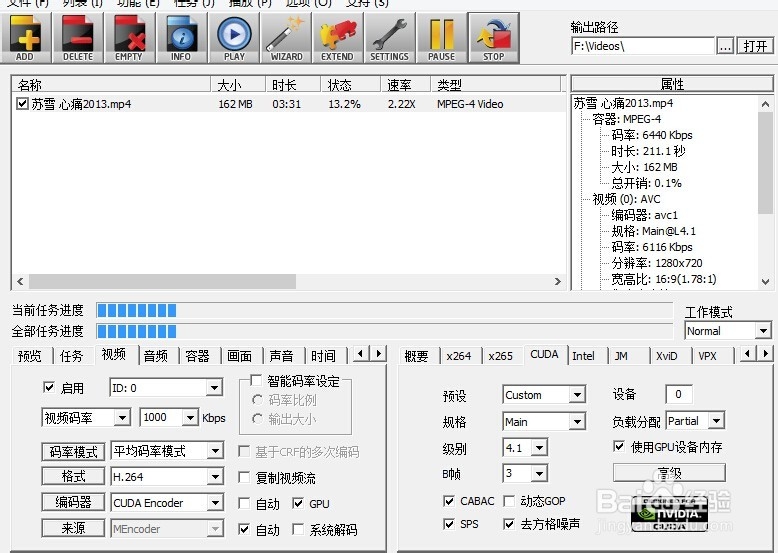
Task: Switch to the 容器 tab
Action: tap(197, 356)
